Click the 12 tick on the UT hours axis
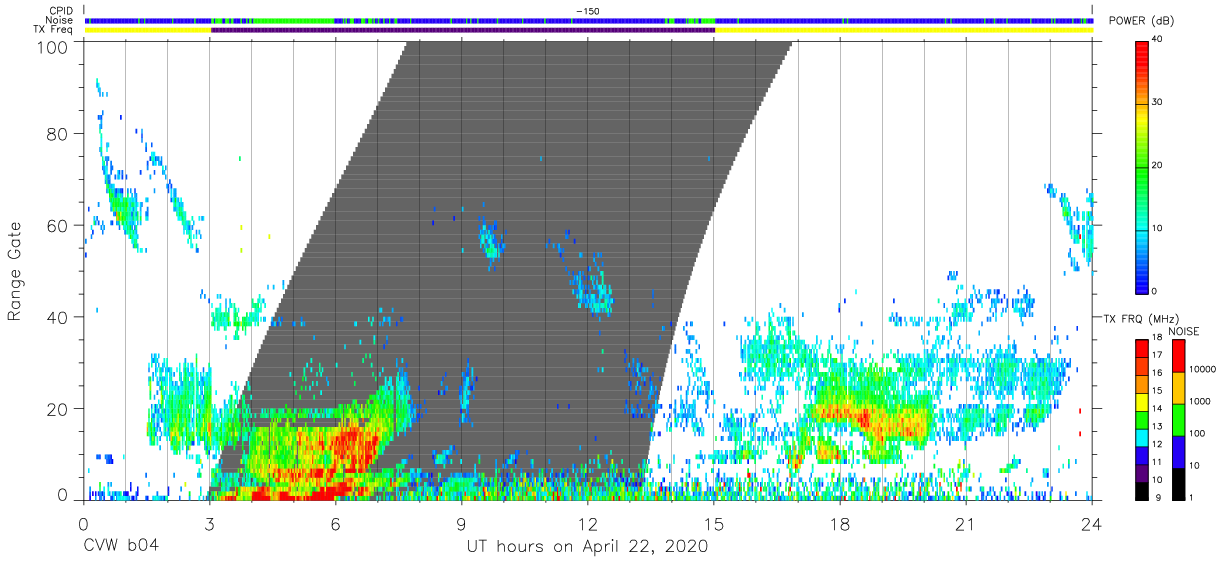 pos(587,524)
